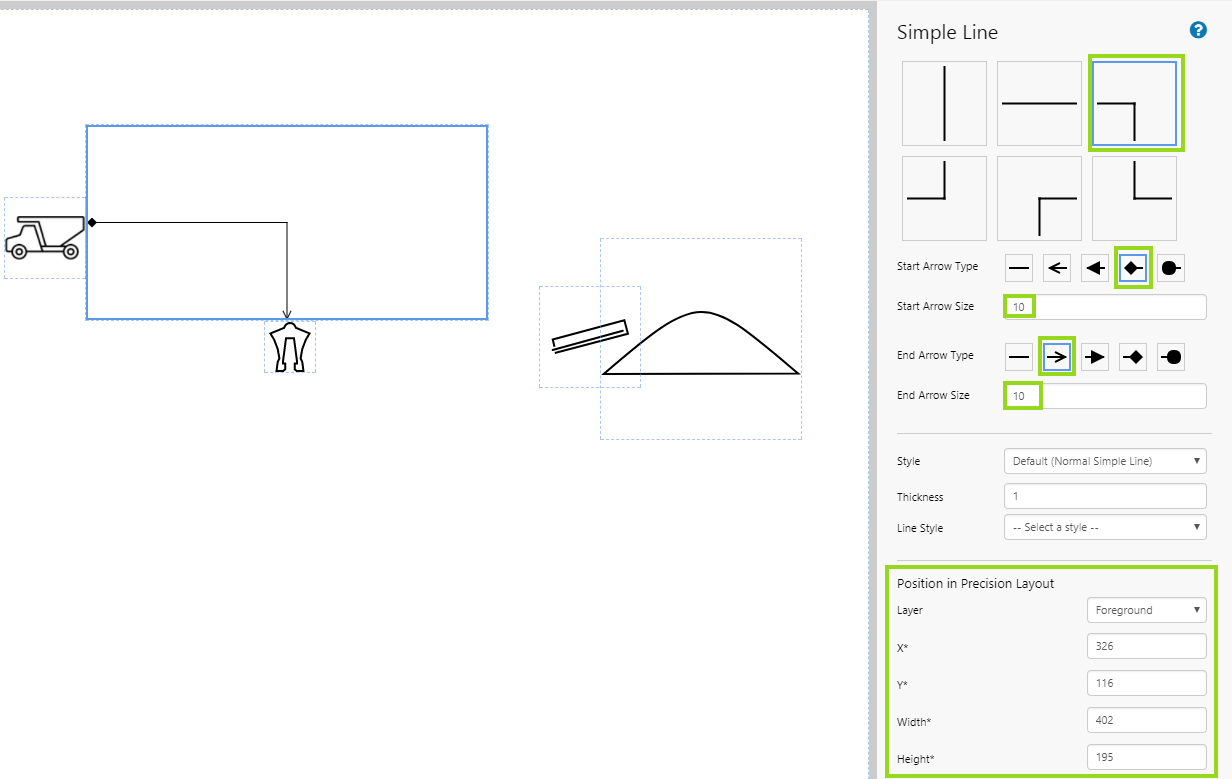Screen dimensions: 1232x779
Task: Select the dump truck image on canvas
Action: coord(44,237)
